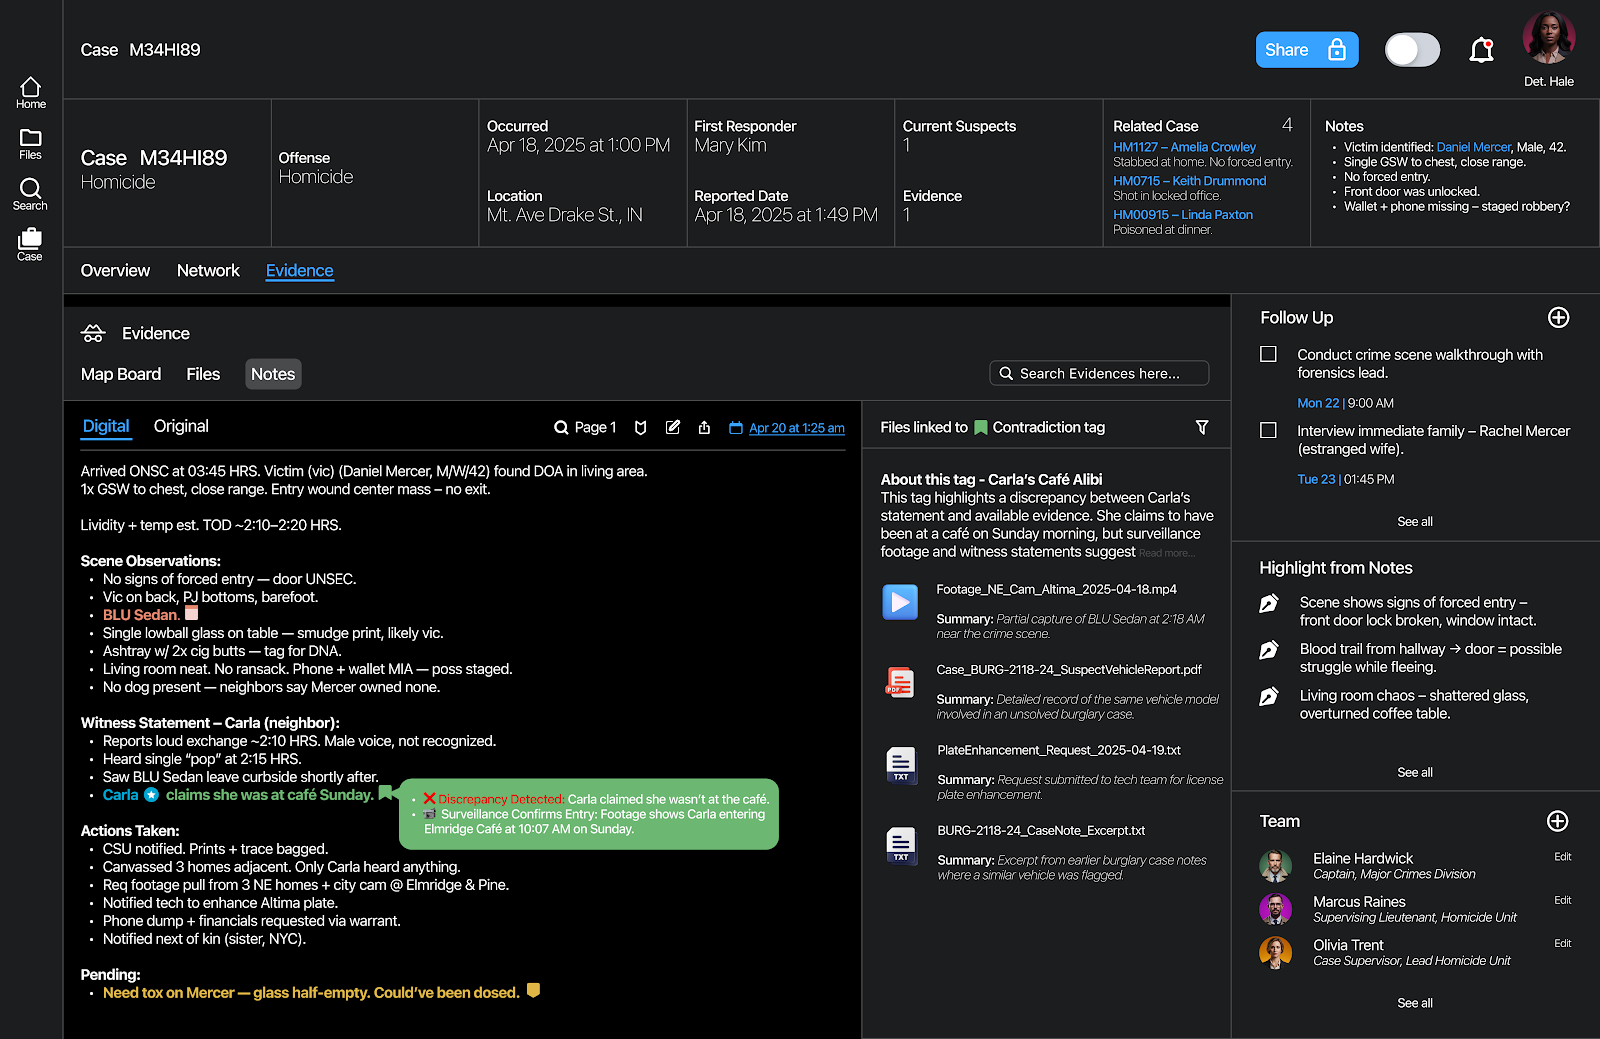Screen dimensions: 1600x1039
Task: Play Footage_NE_Cam_Altima video file
Action: [x=900, y=602]
